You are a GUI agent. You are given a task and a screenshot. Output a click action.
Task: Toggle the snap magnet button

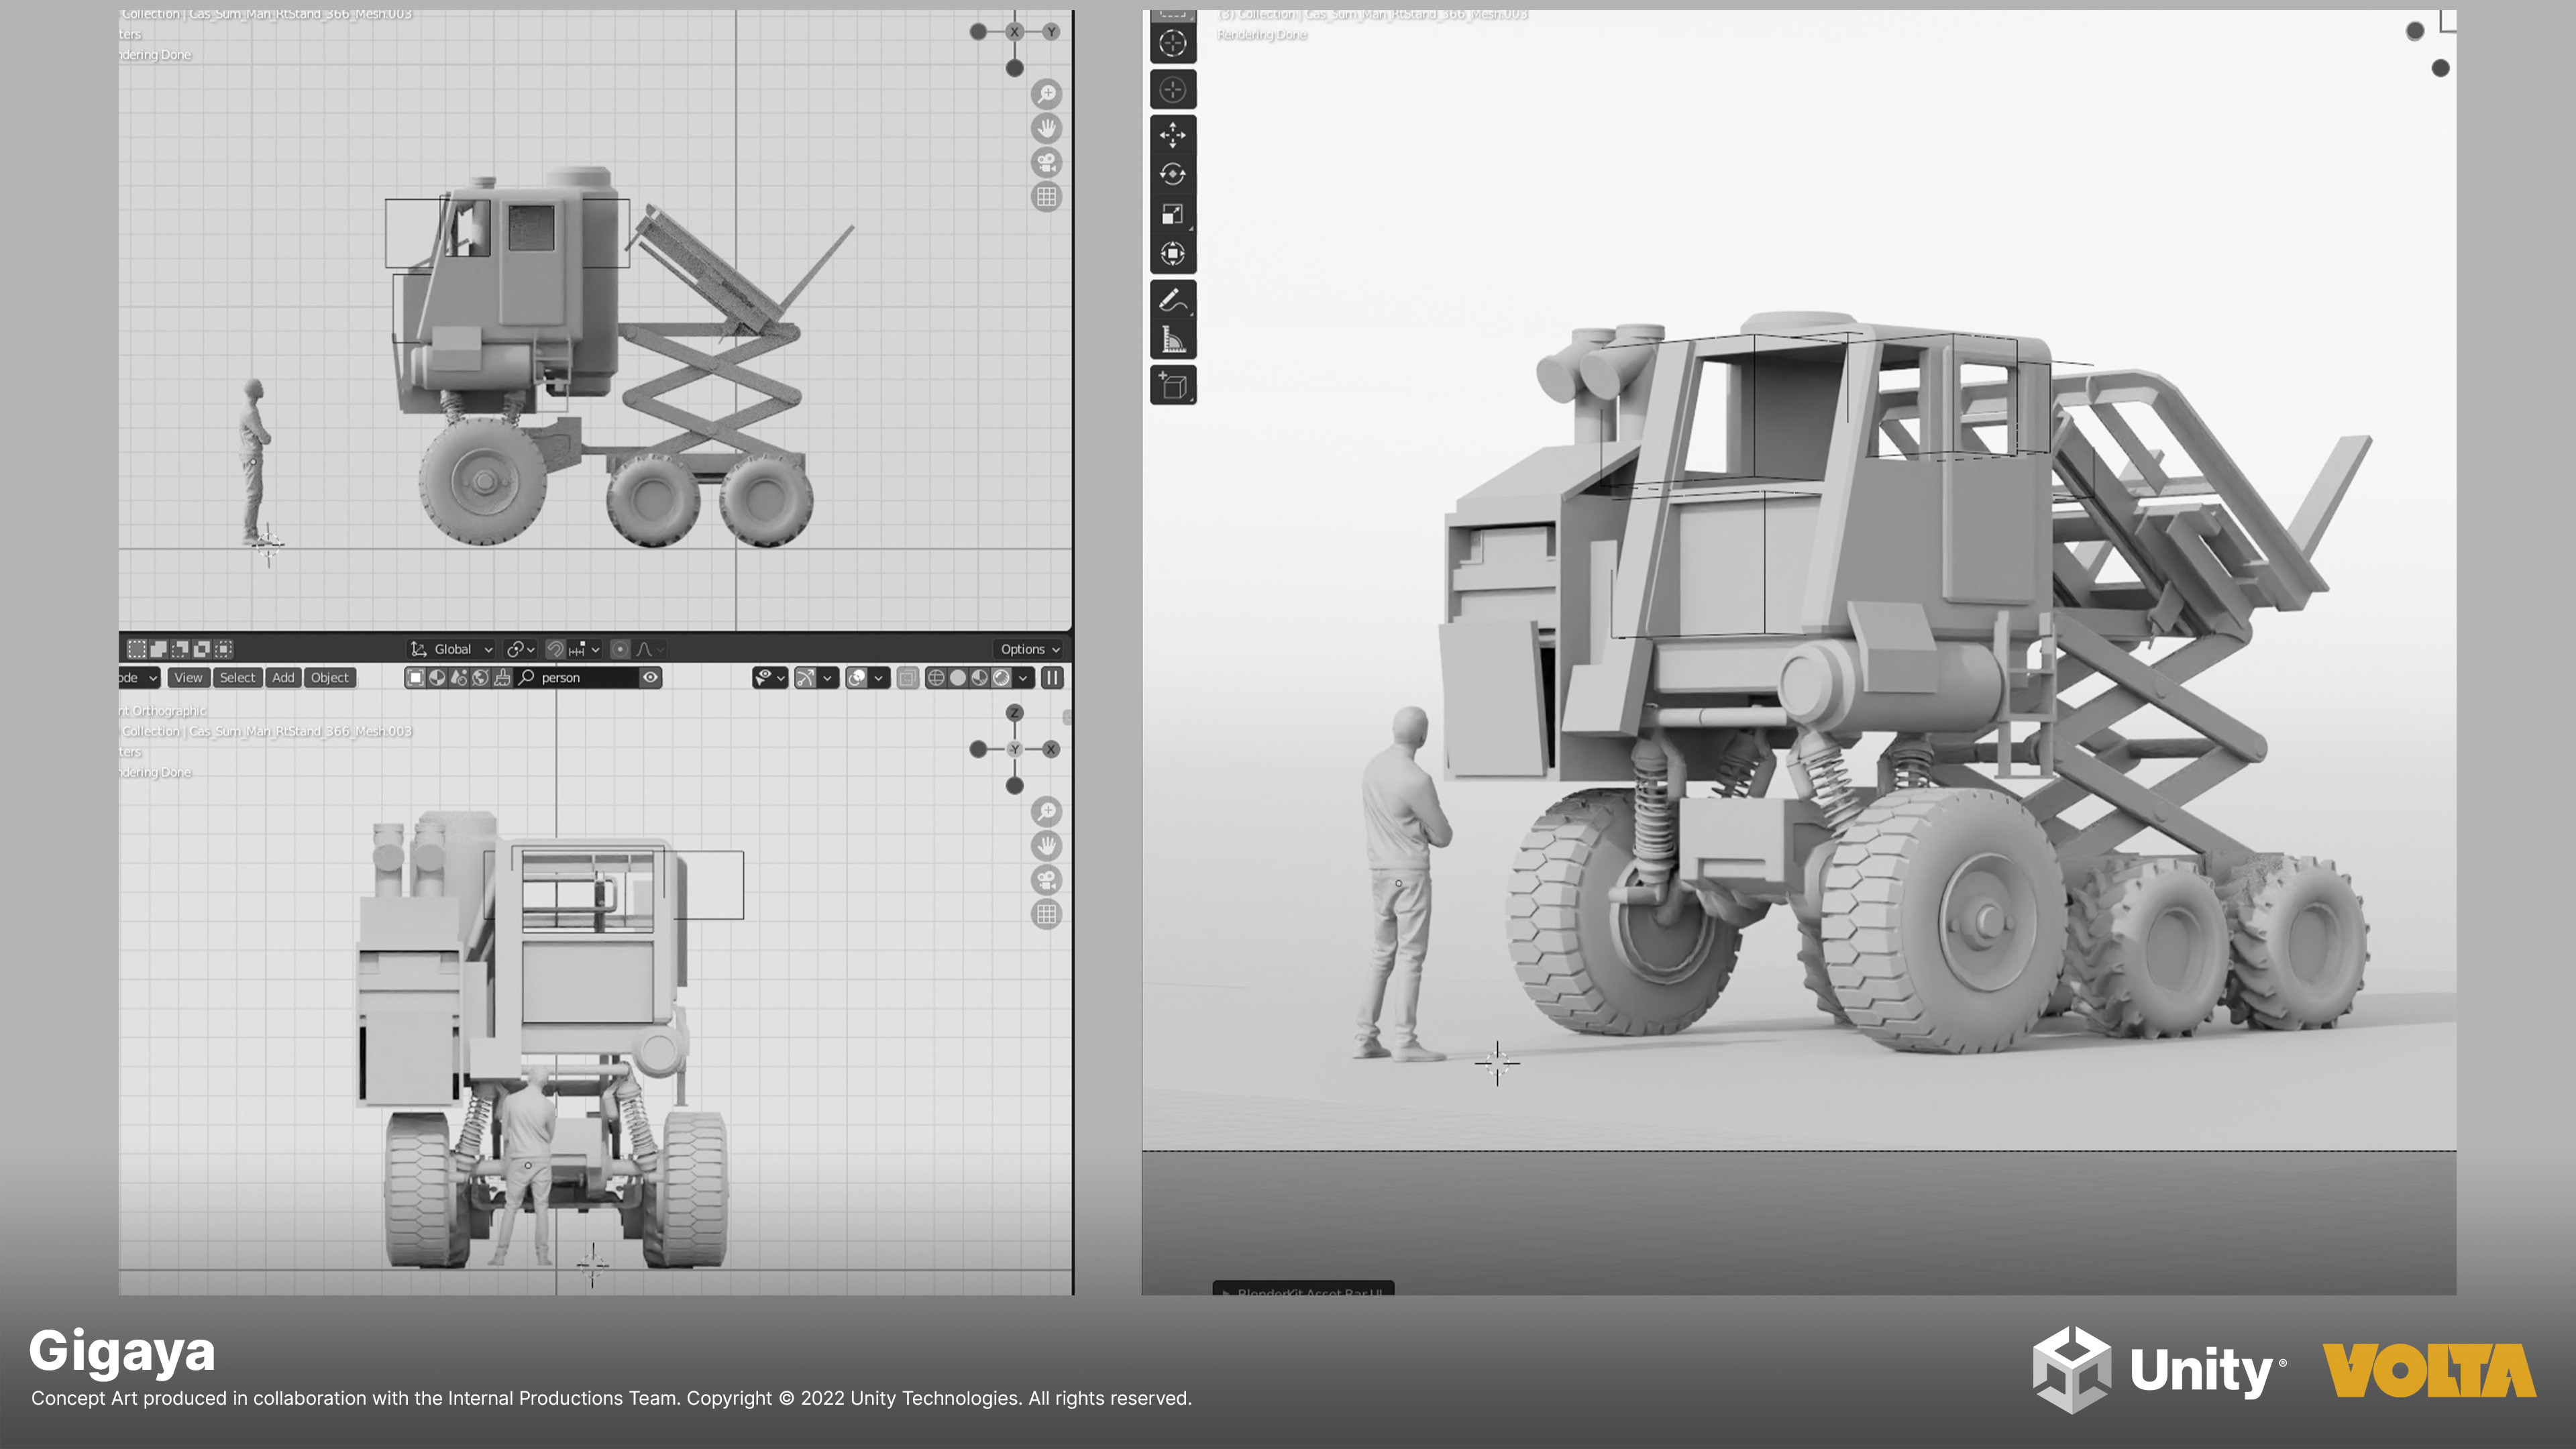click(556, 649)
